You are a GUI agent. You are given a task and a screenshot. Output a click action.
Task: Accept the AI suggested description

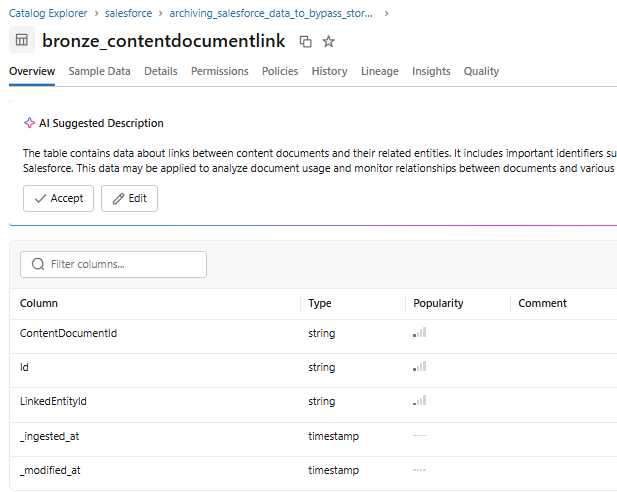(58, 198)
